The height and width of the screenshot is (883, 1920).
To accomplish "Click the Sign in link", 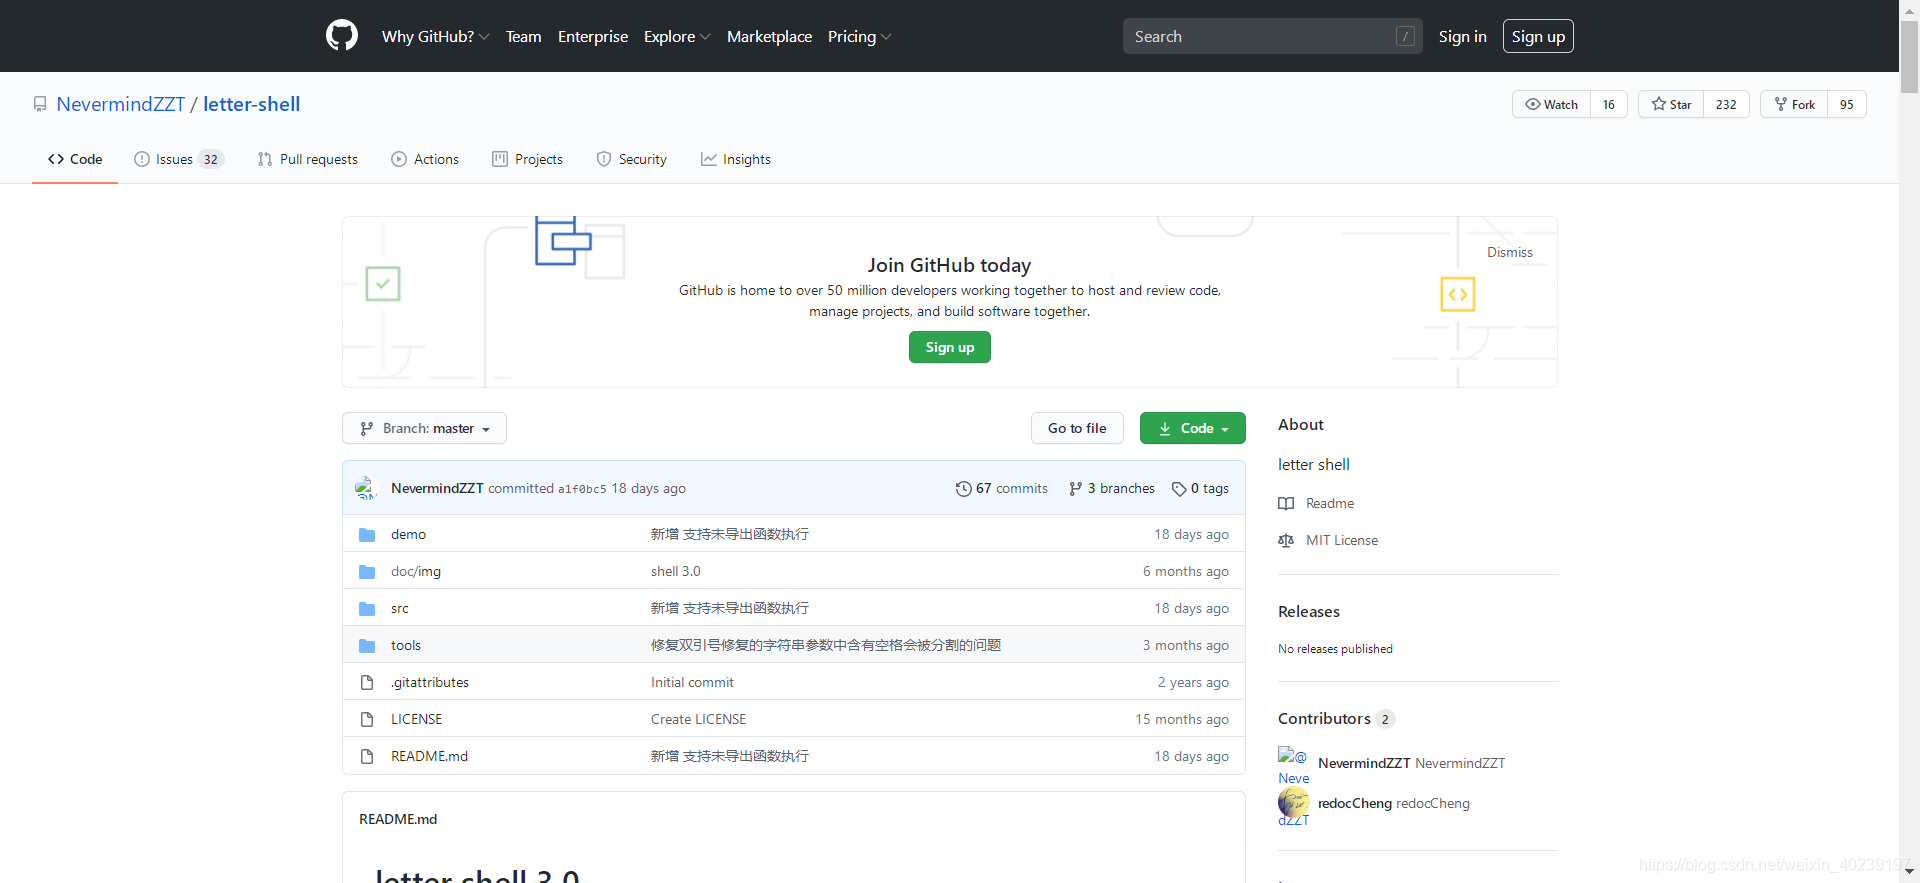I will pos(1462,36).
